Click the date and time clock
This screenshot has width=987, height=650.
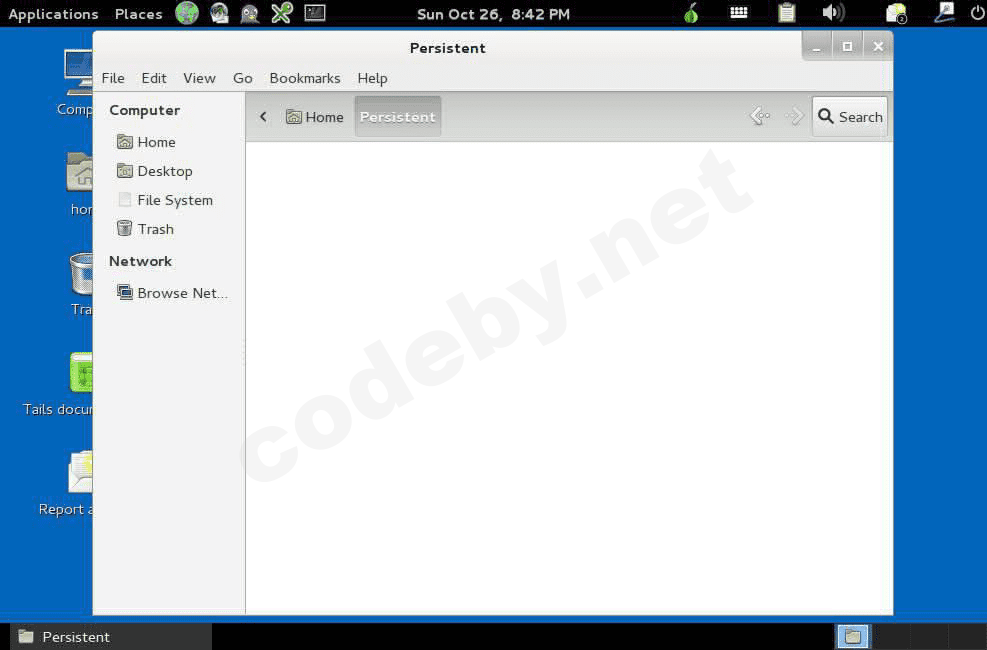tap(494, 14)
